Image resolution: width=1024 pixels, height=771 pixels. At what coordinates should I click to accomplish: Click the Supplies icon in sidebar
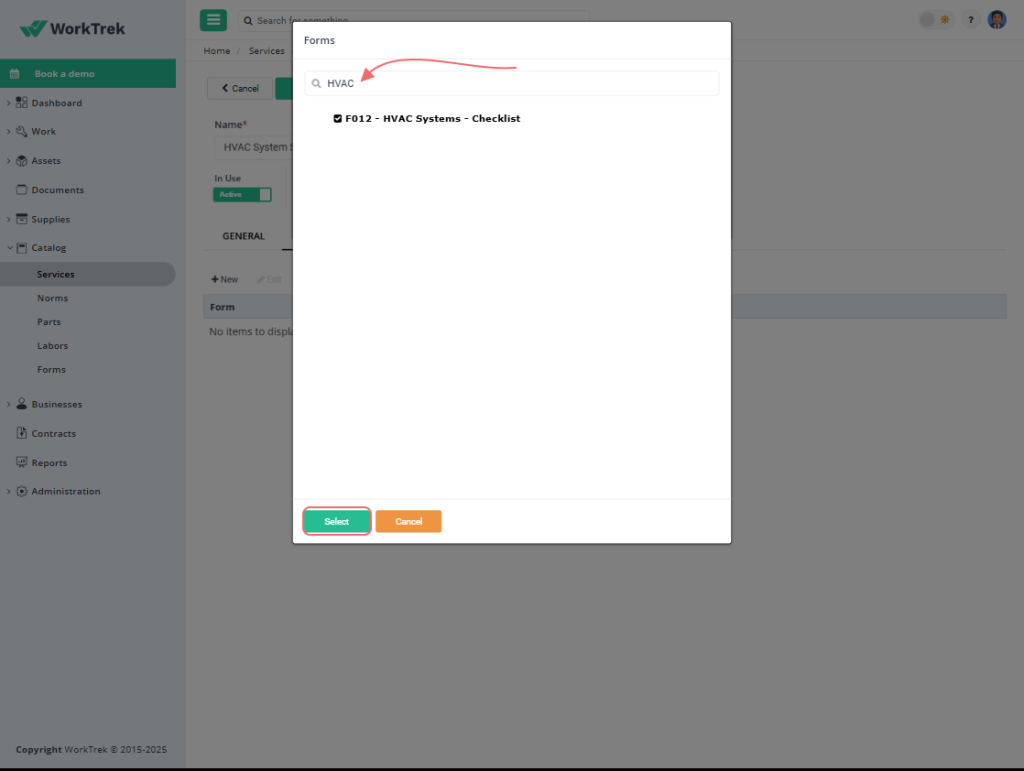click(x=21, y=219)
